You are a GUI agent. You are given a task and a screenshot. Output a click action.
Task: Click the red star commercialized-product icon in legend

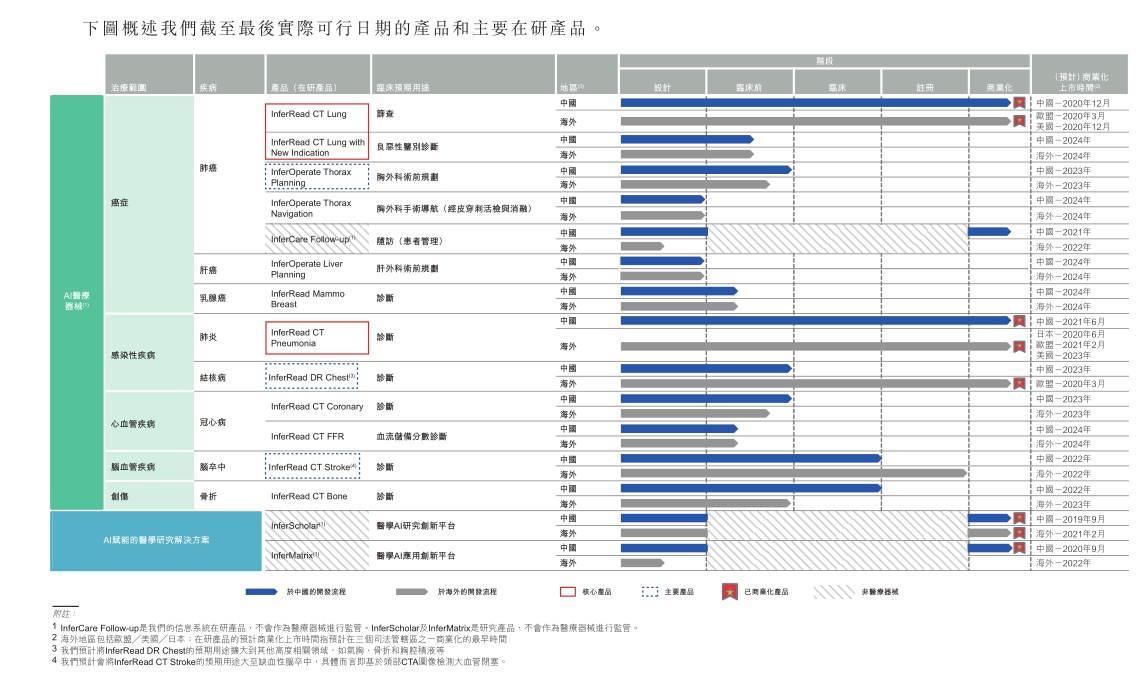pos(729,592)
